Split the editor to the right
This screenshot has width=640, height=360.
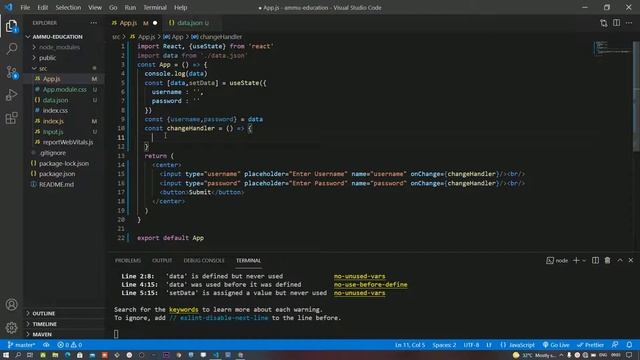[616, 23]
